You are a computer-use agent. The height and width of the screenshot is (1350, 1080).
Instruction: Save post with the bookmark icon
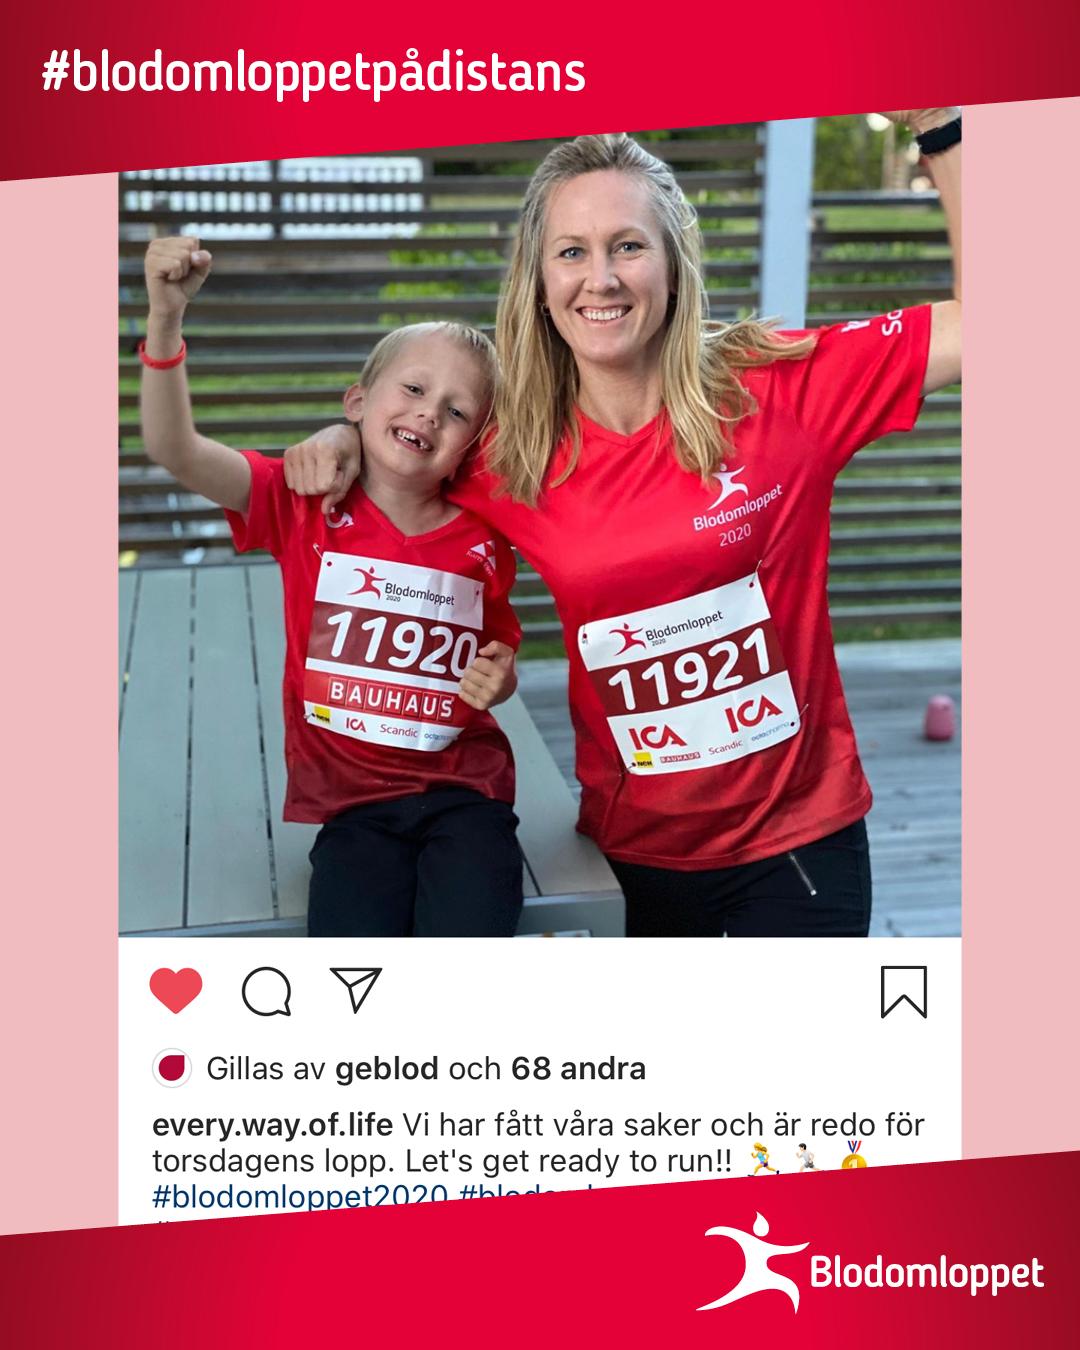904,992
